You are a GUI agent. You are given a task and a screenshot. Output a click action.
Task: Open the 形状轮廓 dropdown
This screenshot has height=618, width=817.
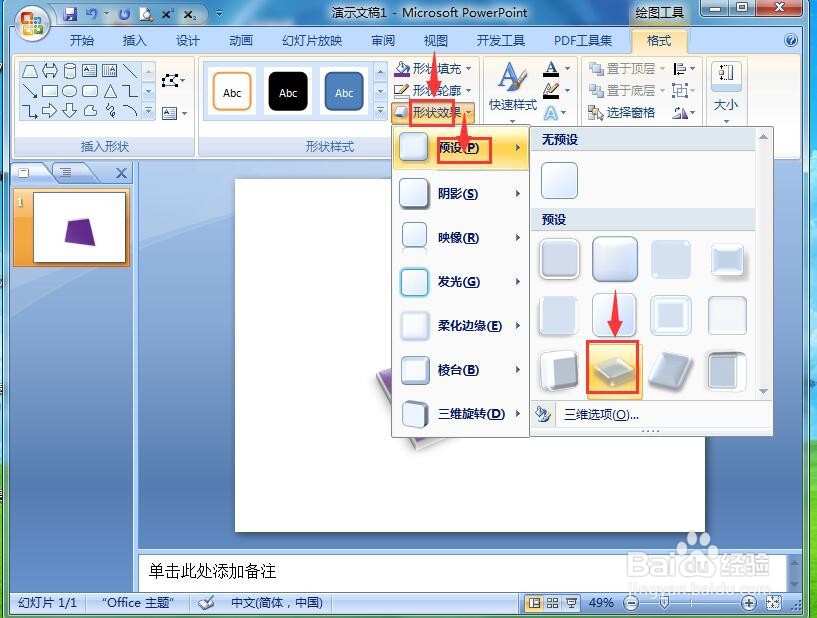tap(434, 90)
